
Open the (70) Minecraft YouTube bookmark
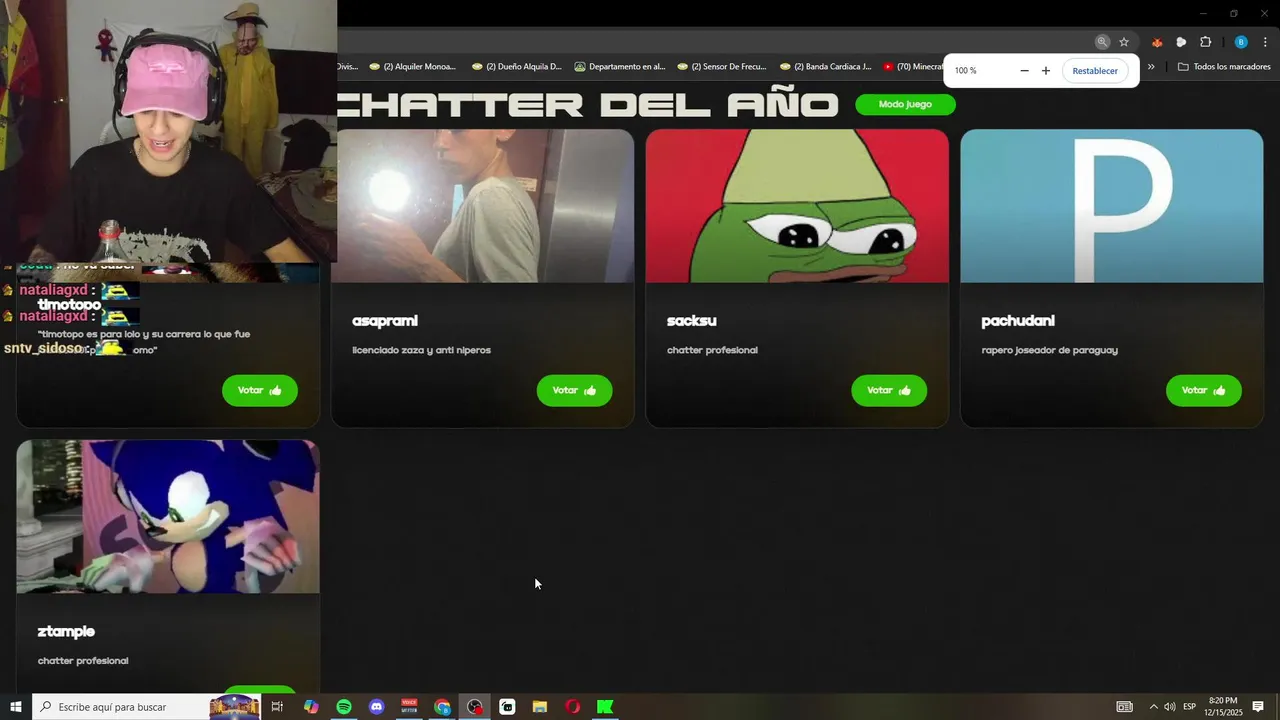click(913, 67)
